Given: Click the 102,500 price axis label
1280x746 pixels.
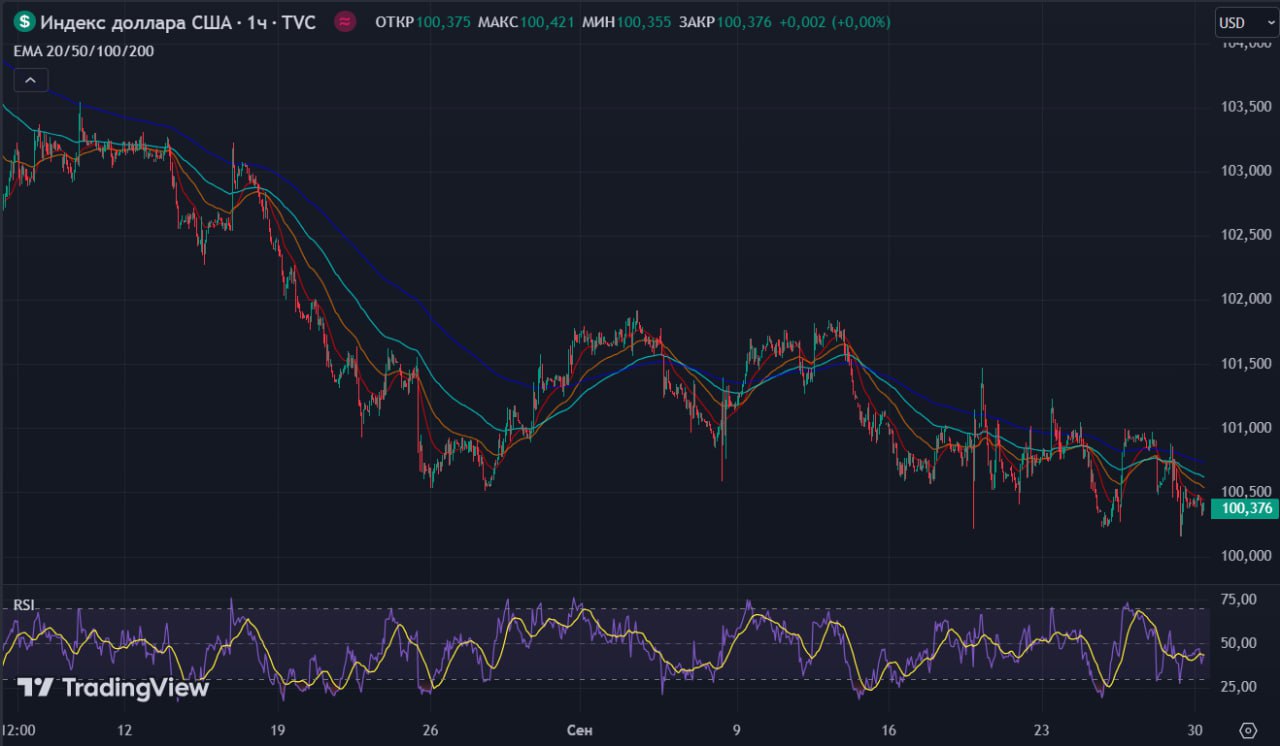Looking at the screenshot, I should tap(1246, 235).
